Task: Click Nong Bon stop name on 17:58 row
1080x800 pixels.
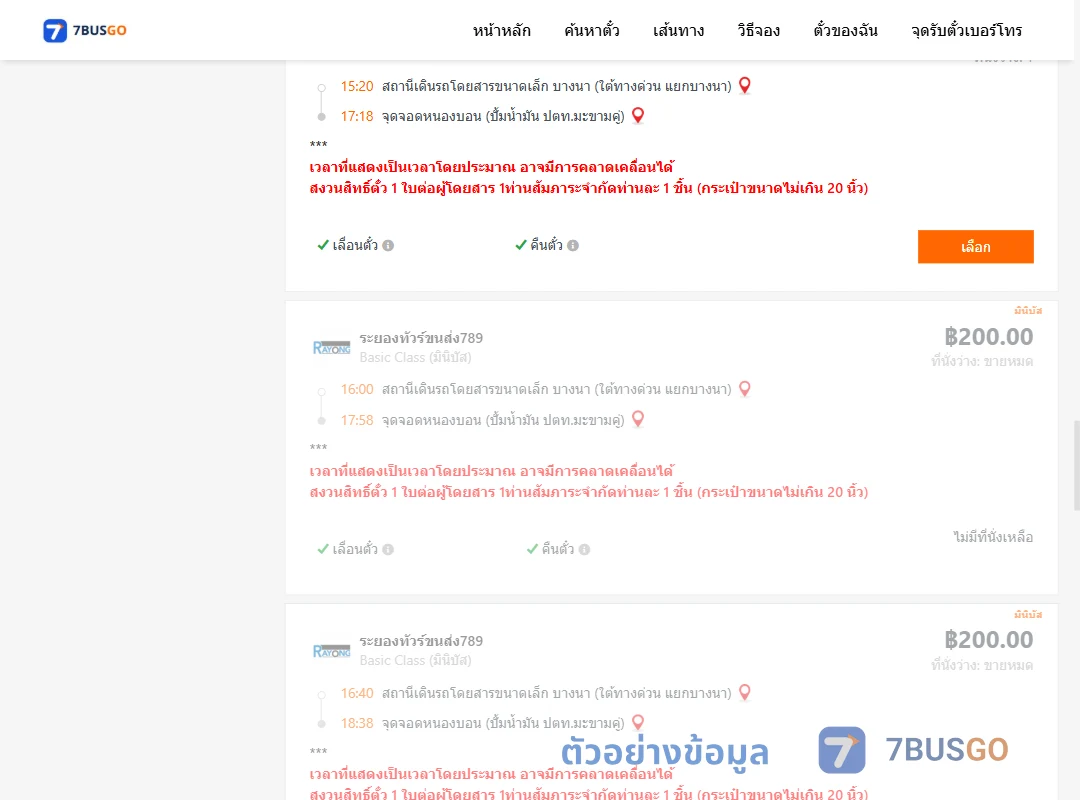Action: (x=503, y=420)
